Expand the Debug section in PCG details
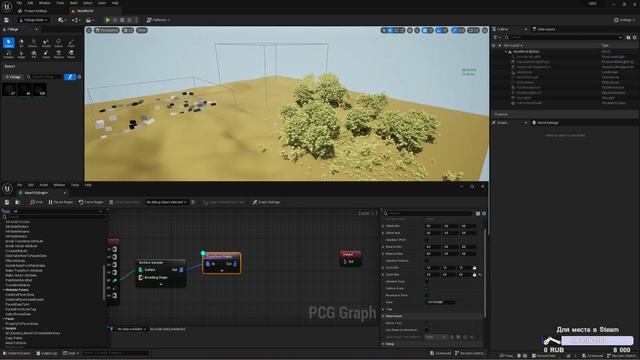640x360 pixels. pyautogui.click(x=383, y=344)
